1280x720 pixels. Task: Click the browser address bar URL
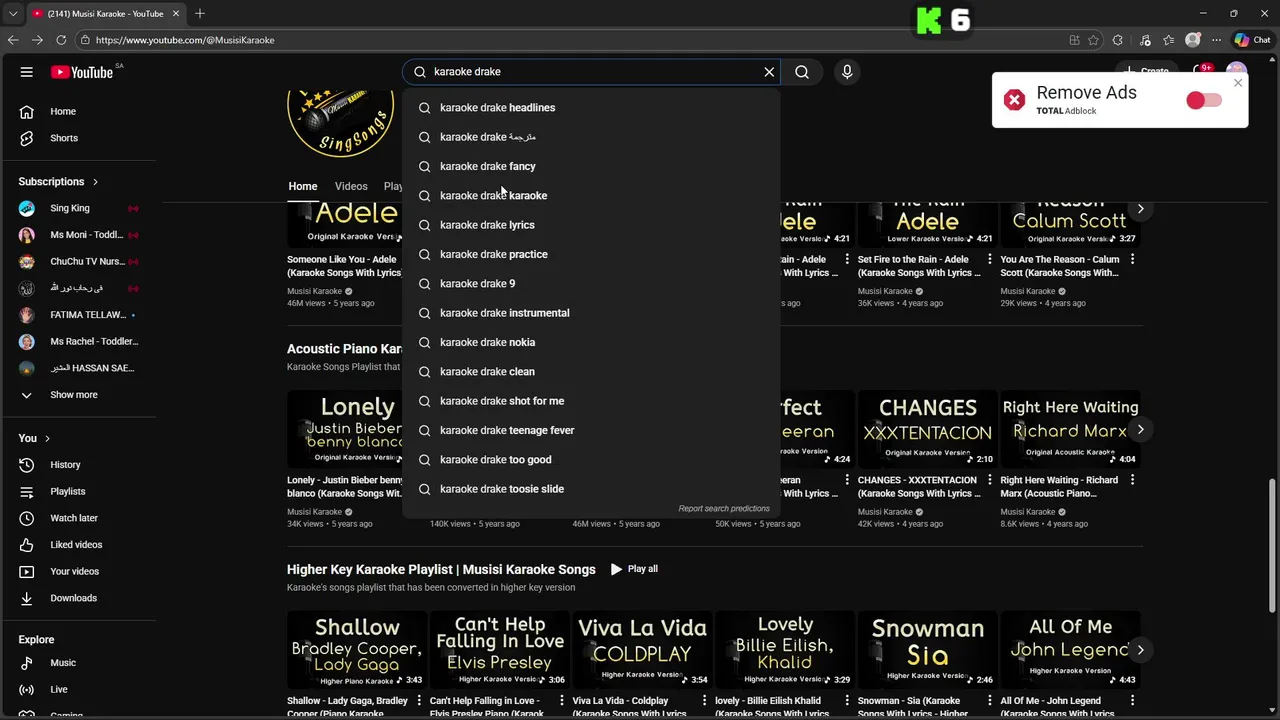coord(185,40)
